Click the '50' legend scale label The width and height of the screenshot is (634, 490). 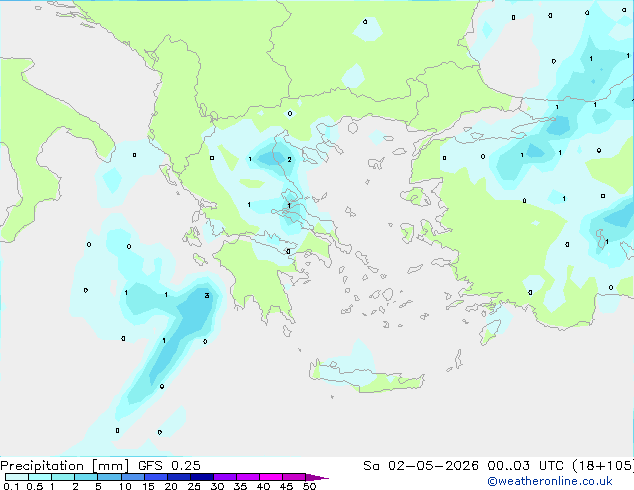309,486
